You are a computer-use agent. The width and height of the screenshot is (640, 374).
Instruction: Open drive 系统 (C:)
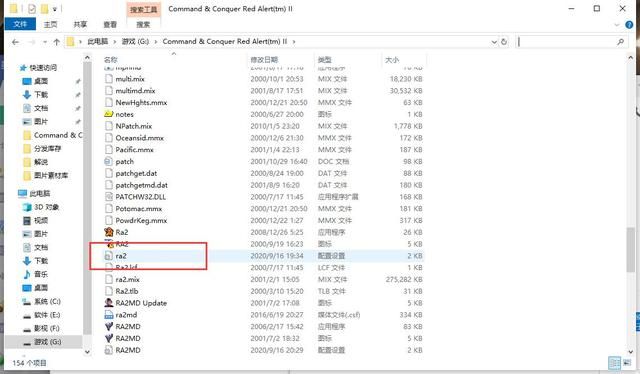click(47, 301)
